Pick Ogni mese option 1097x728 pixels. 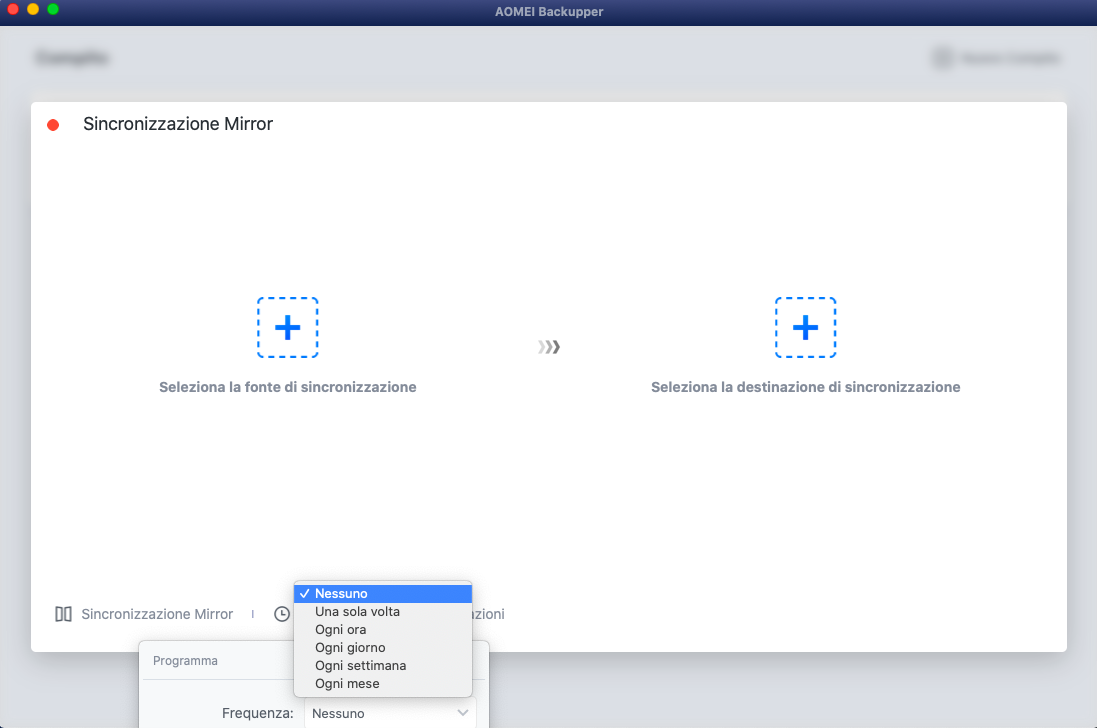pyautogui.click(x=383, y=684)
